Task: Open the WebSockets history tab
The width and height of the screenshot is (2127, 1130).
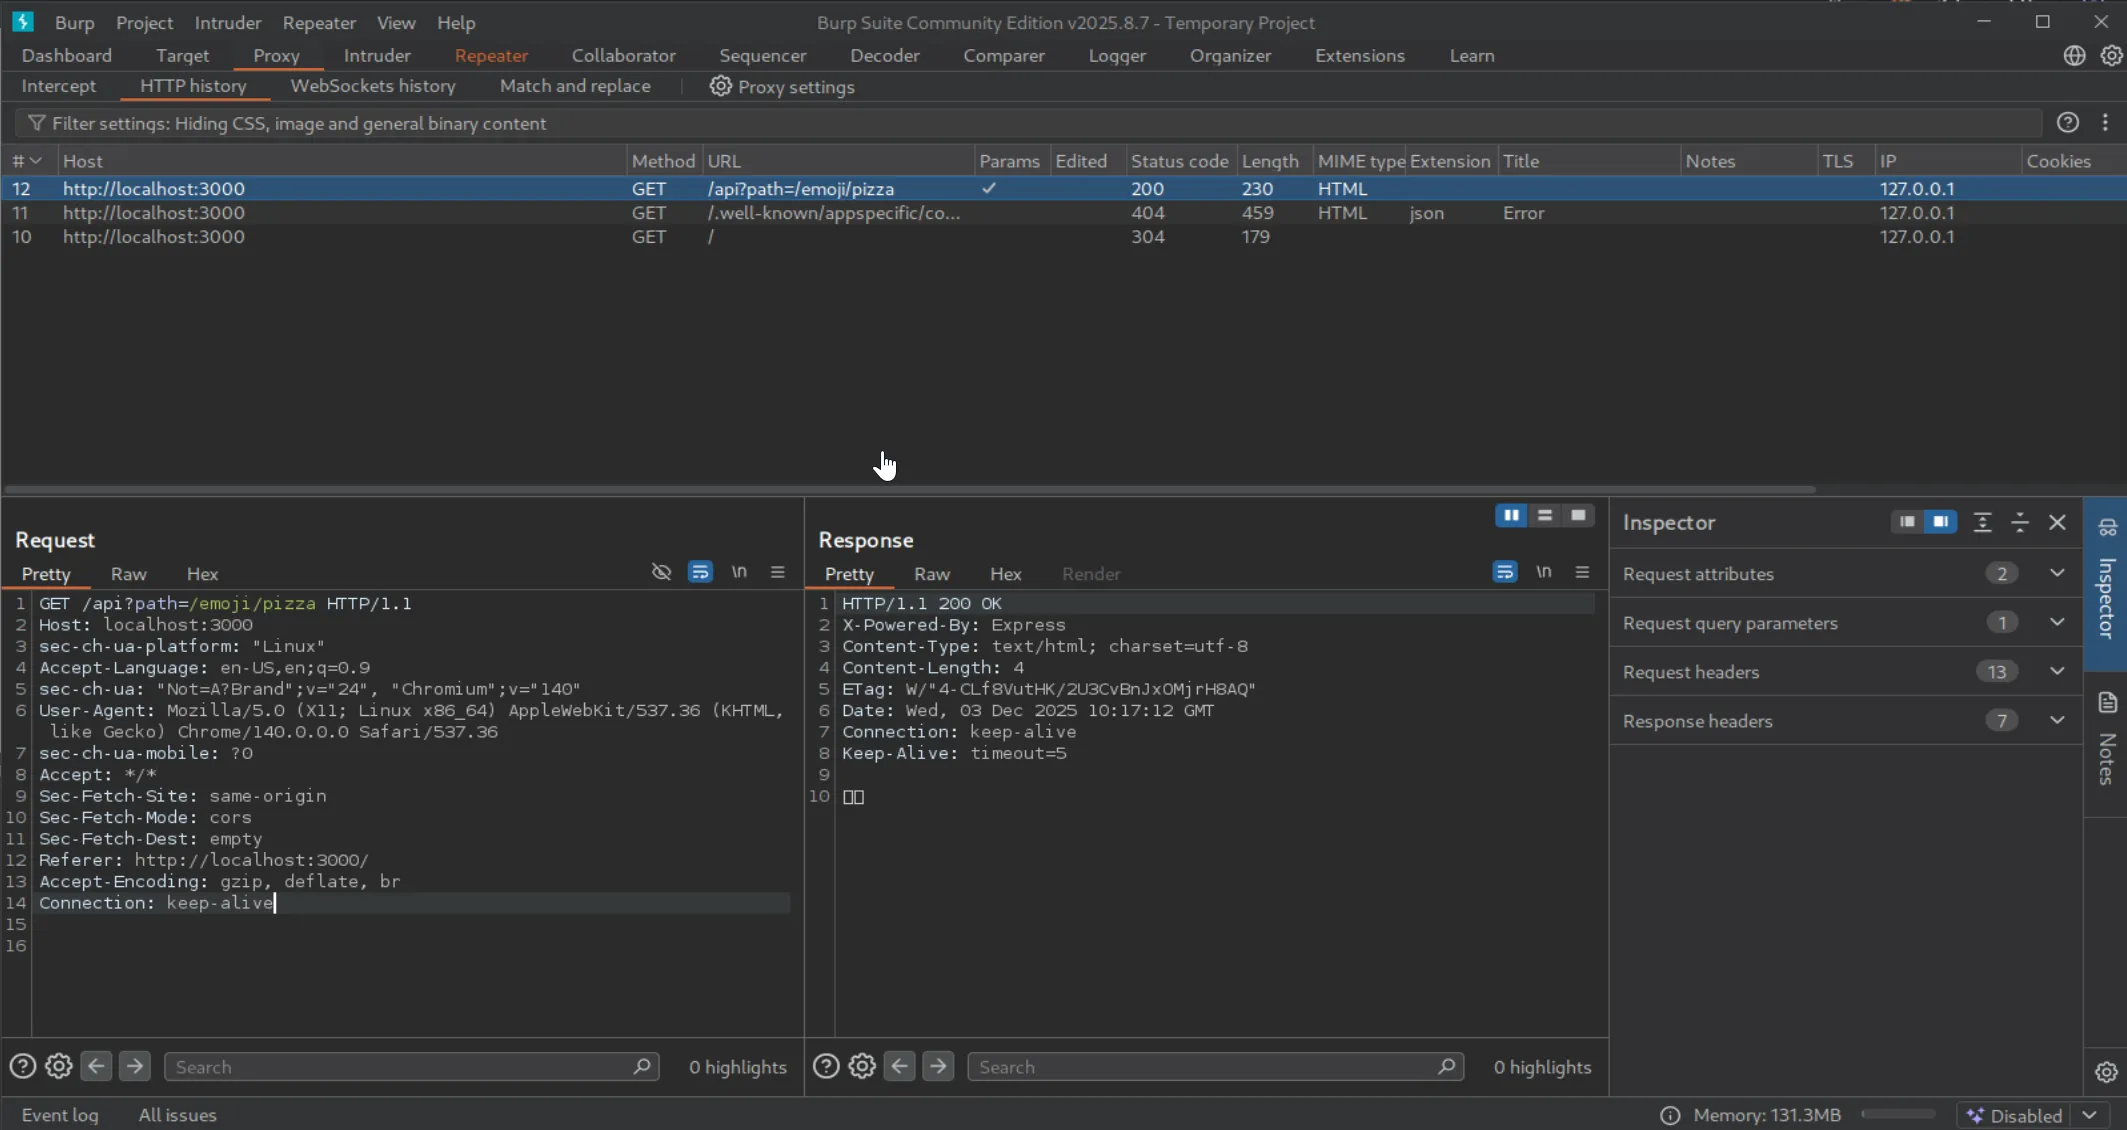Action: coord(372,86)
